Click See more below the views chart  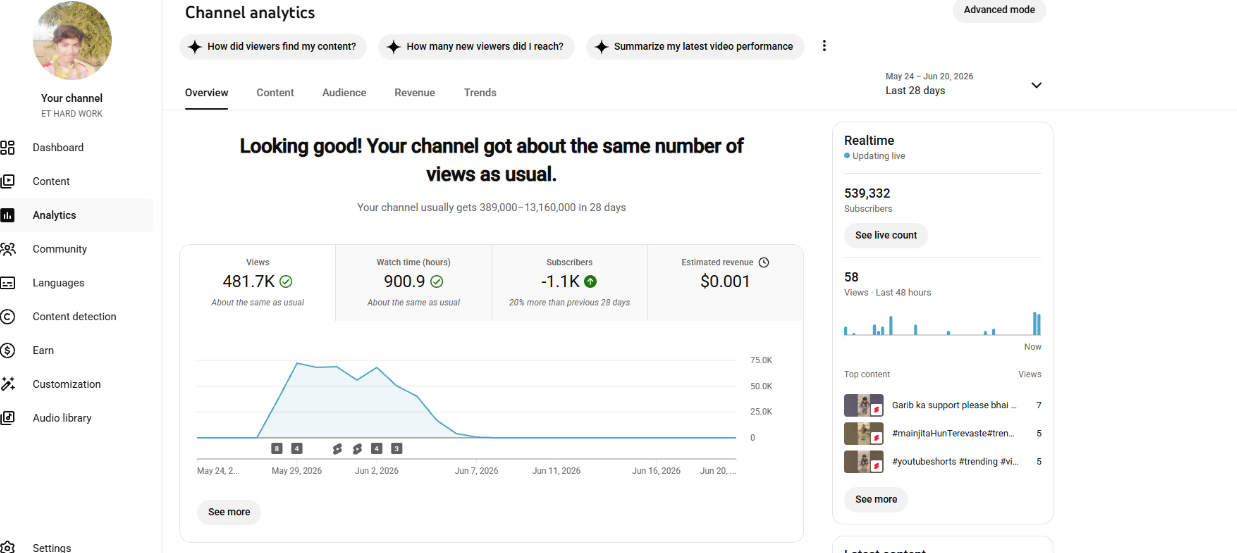click(x=229, y=512)
